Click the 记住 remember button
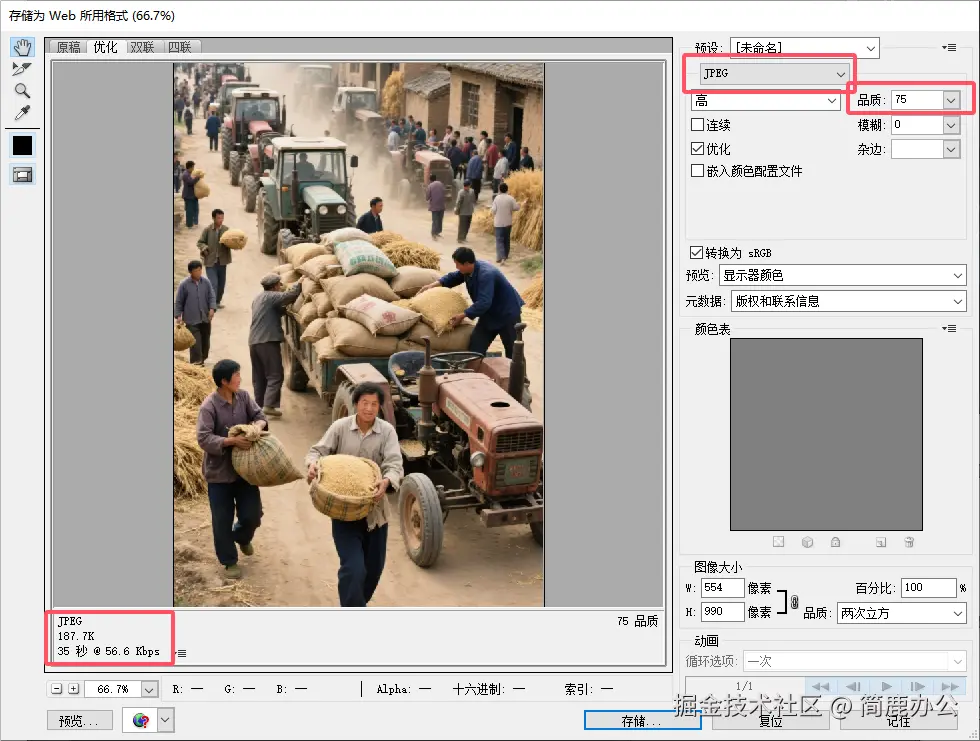980x741 pixels. coord(899,721)
